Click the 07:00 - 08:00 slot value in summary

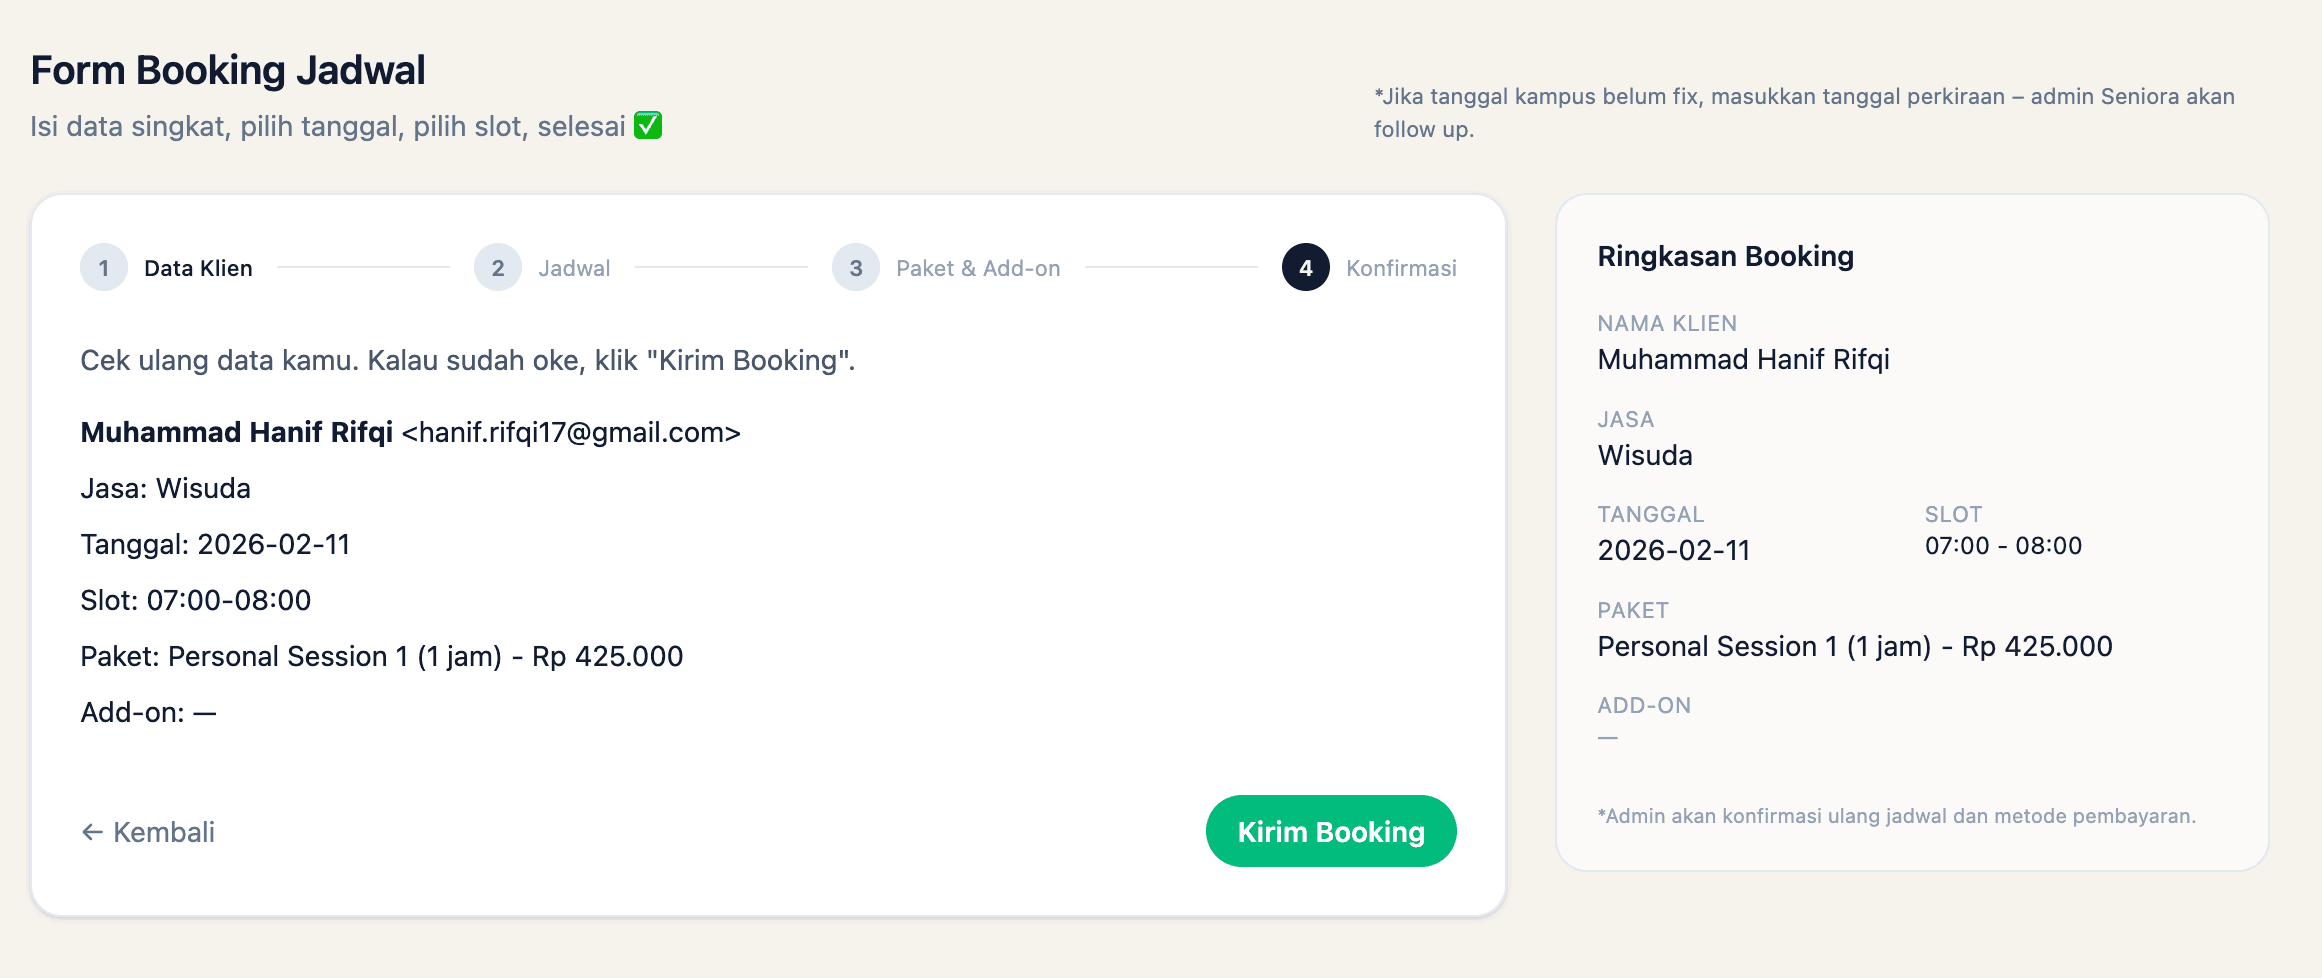pyautogui.click(x=2003, y=546)
